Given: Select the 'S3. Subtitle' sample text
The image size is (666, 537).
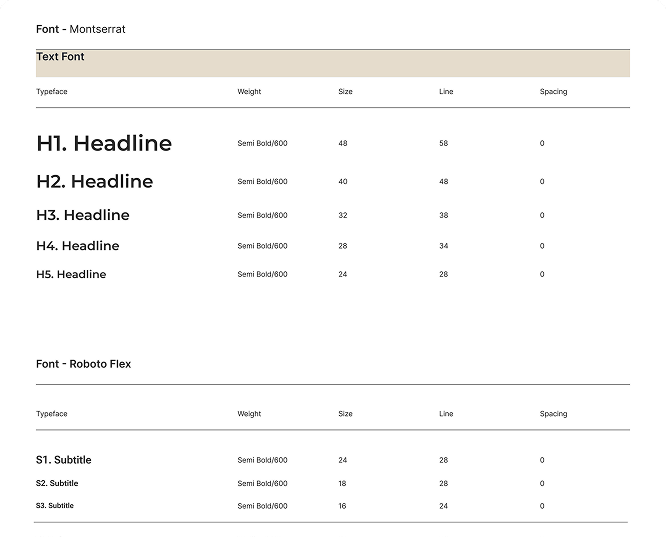Looking at the screenshot, I should pos(55,506).
